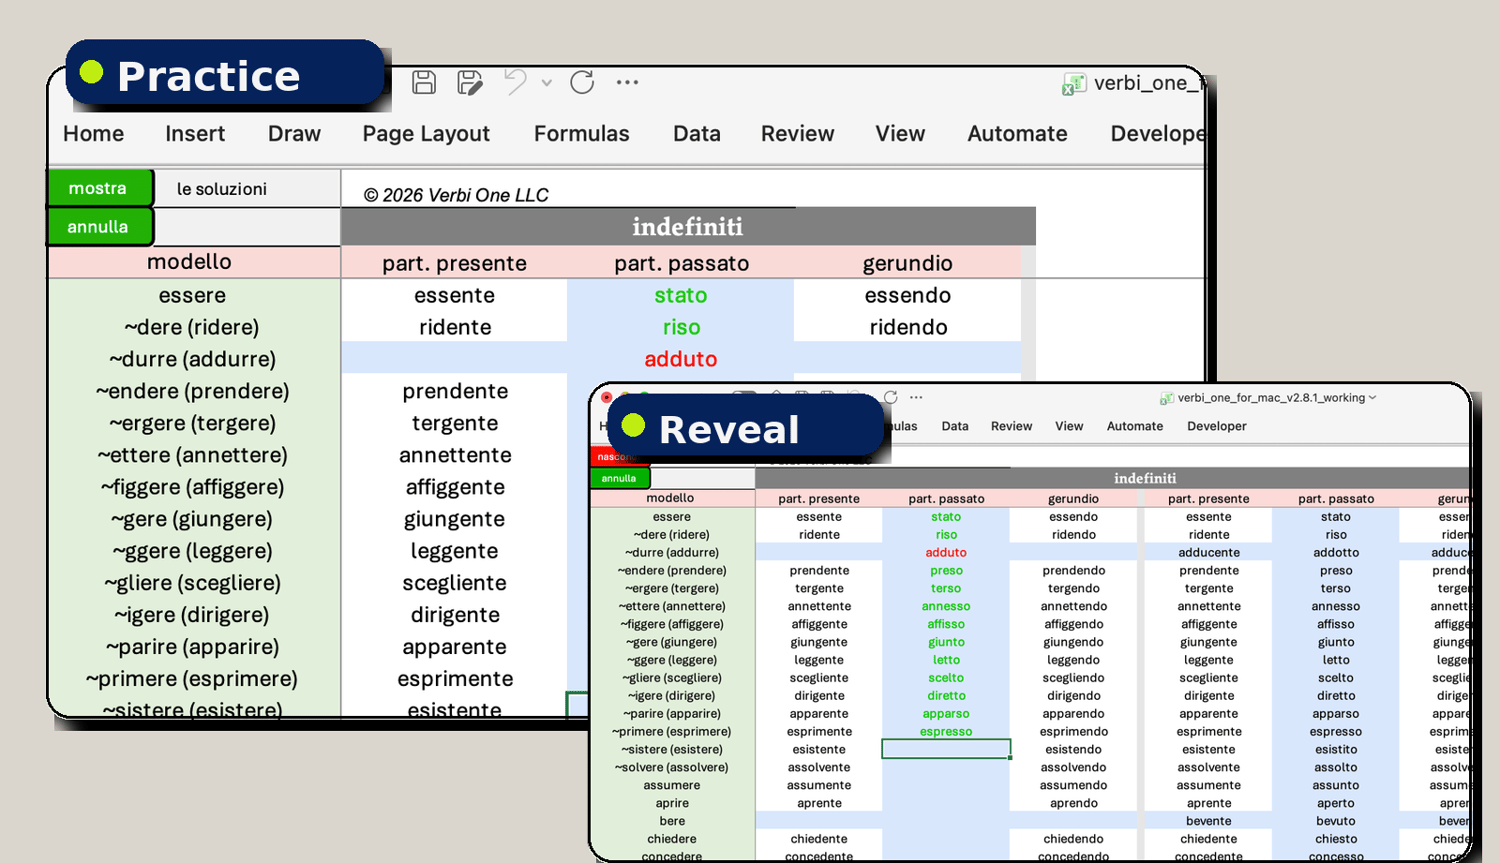1500x863 pixels.
Task: Select the 'assumendo' cell in Reveal window
Action: click(x=1074, y=785)
